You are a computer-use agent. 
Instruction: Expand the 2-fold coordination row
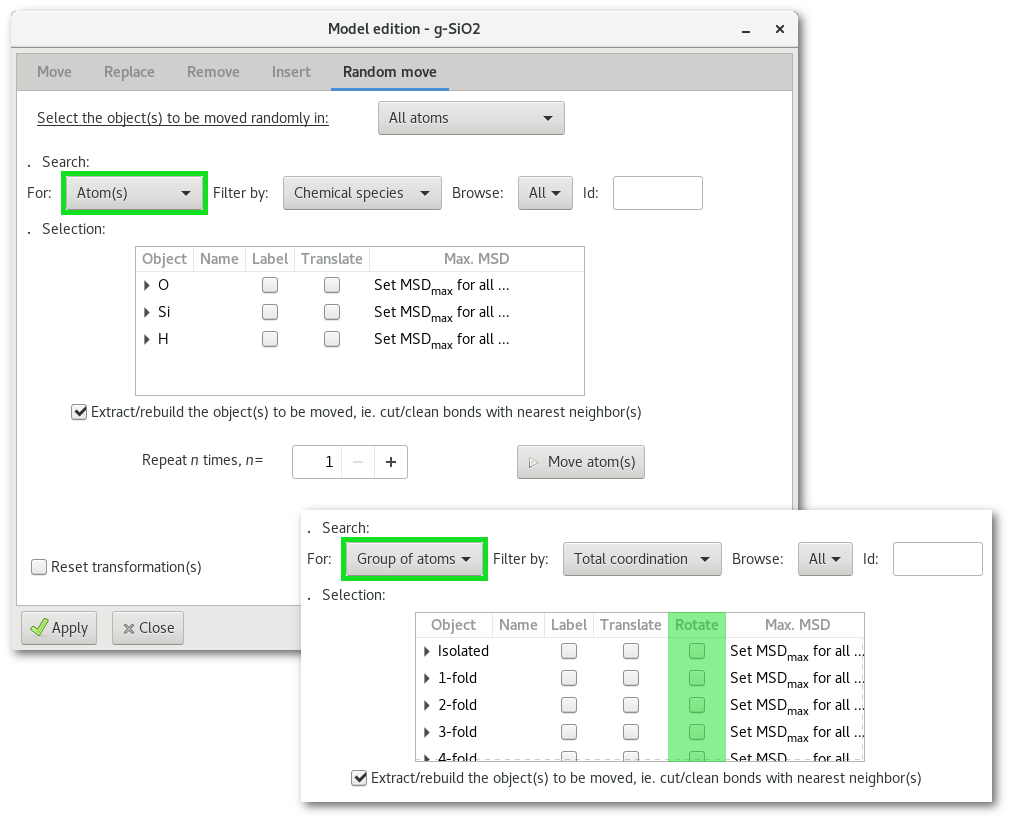click(427, 705)
